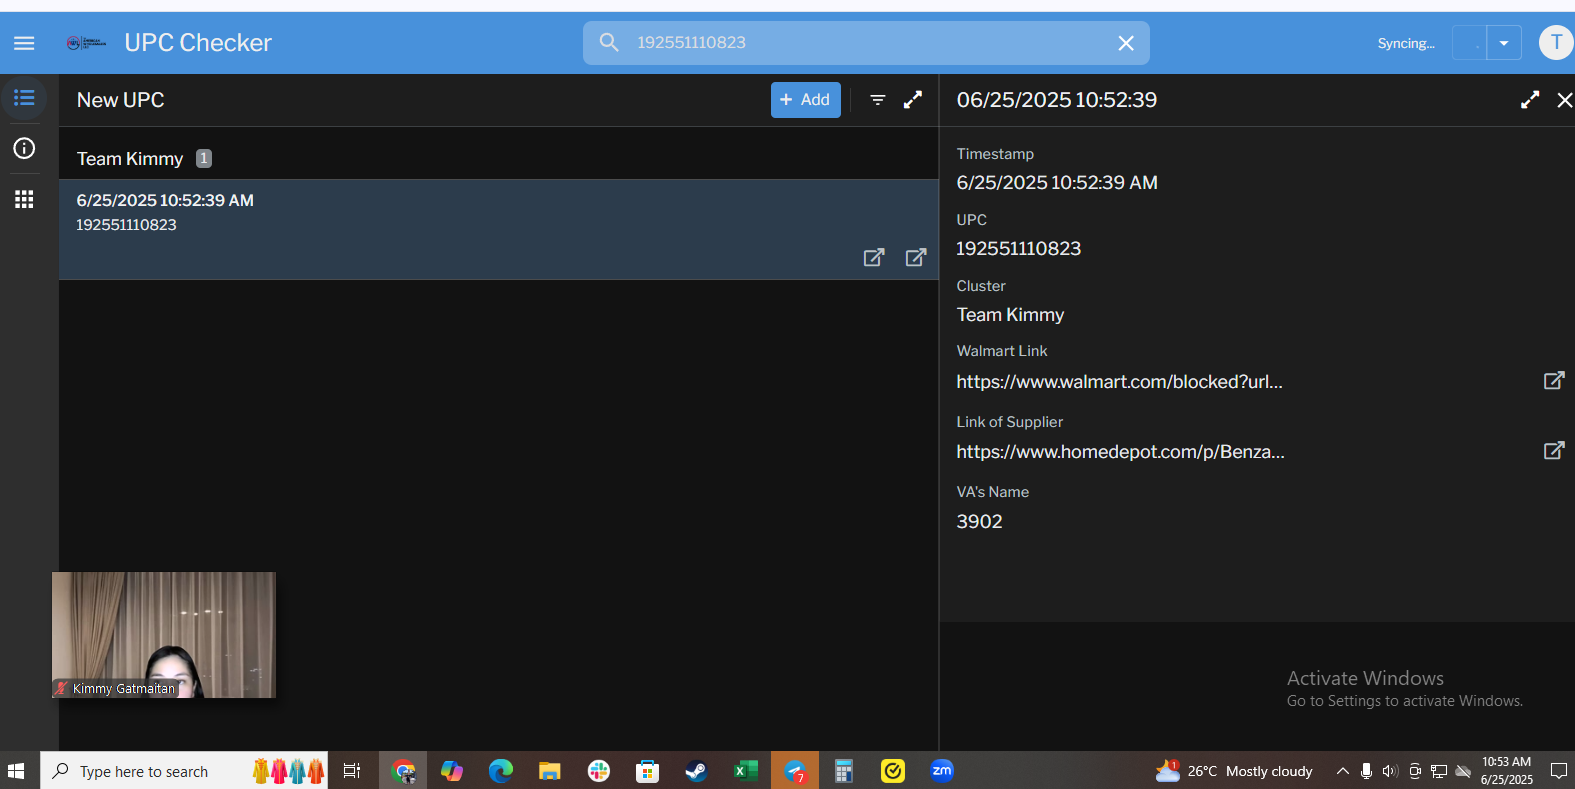Open the T user account avatar
Viewport: 1575px width, 789px height.
(x=1555, y=43)
